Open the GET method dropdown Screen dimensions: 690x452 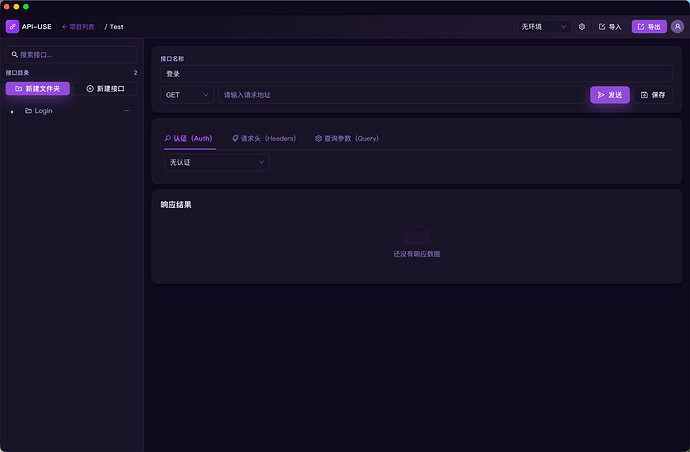point(187,95)
